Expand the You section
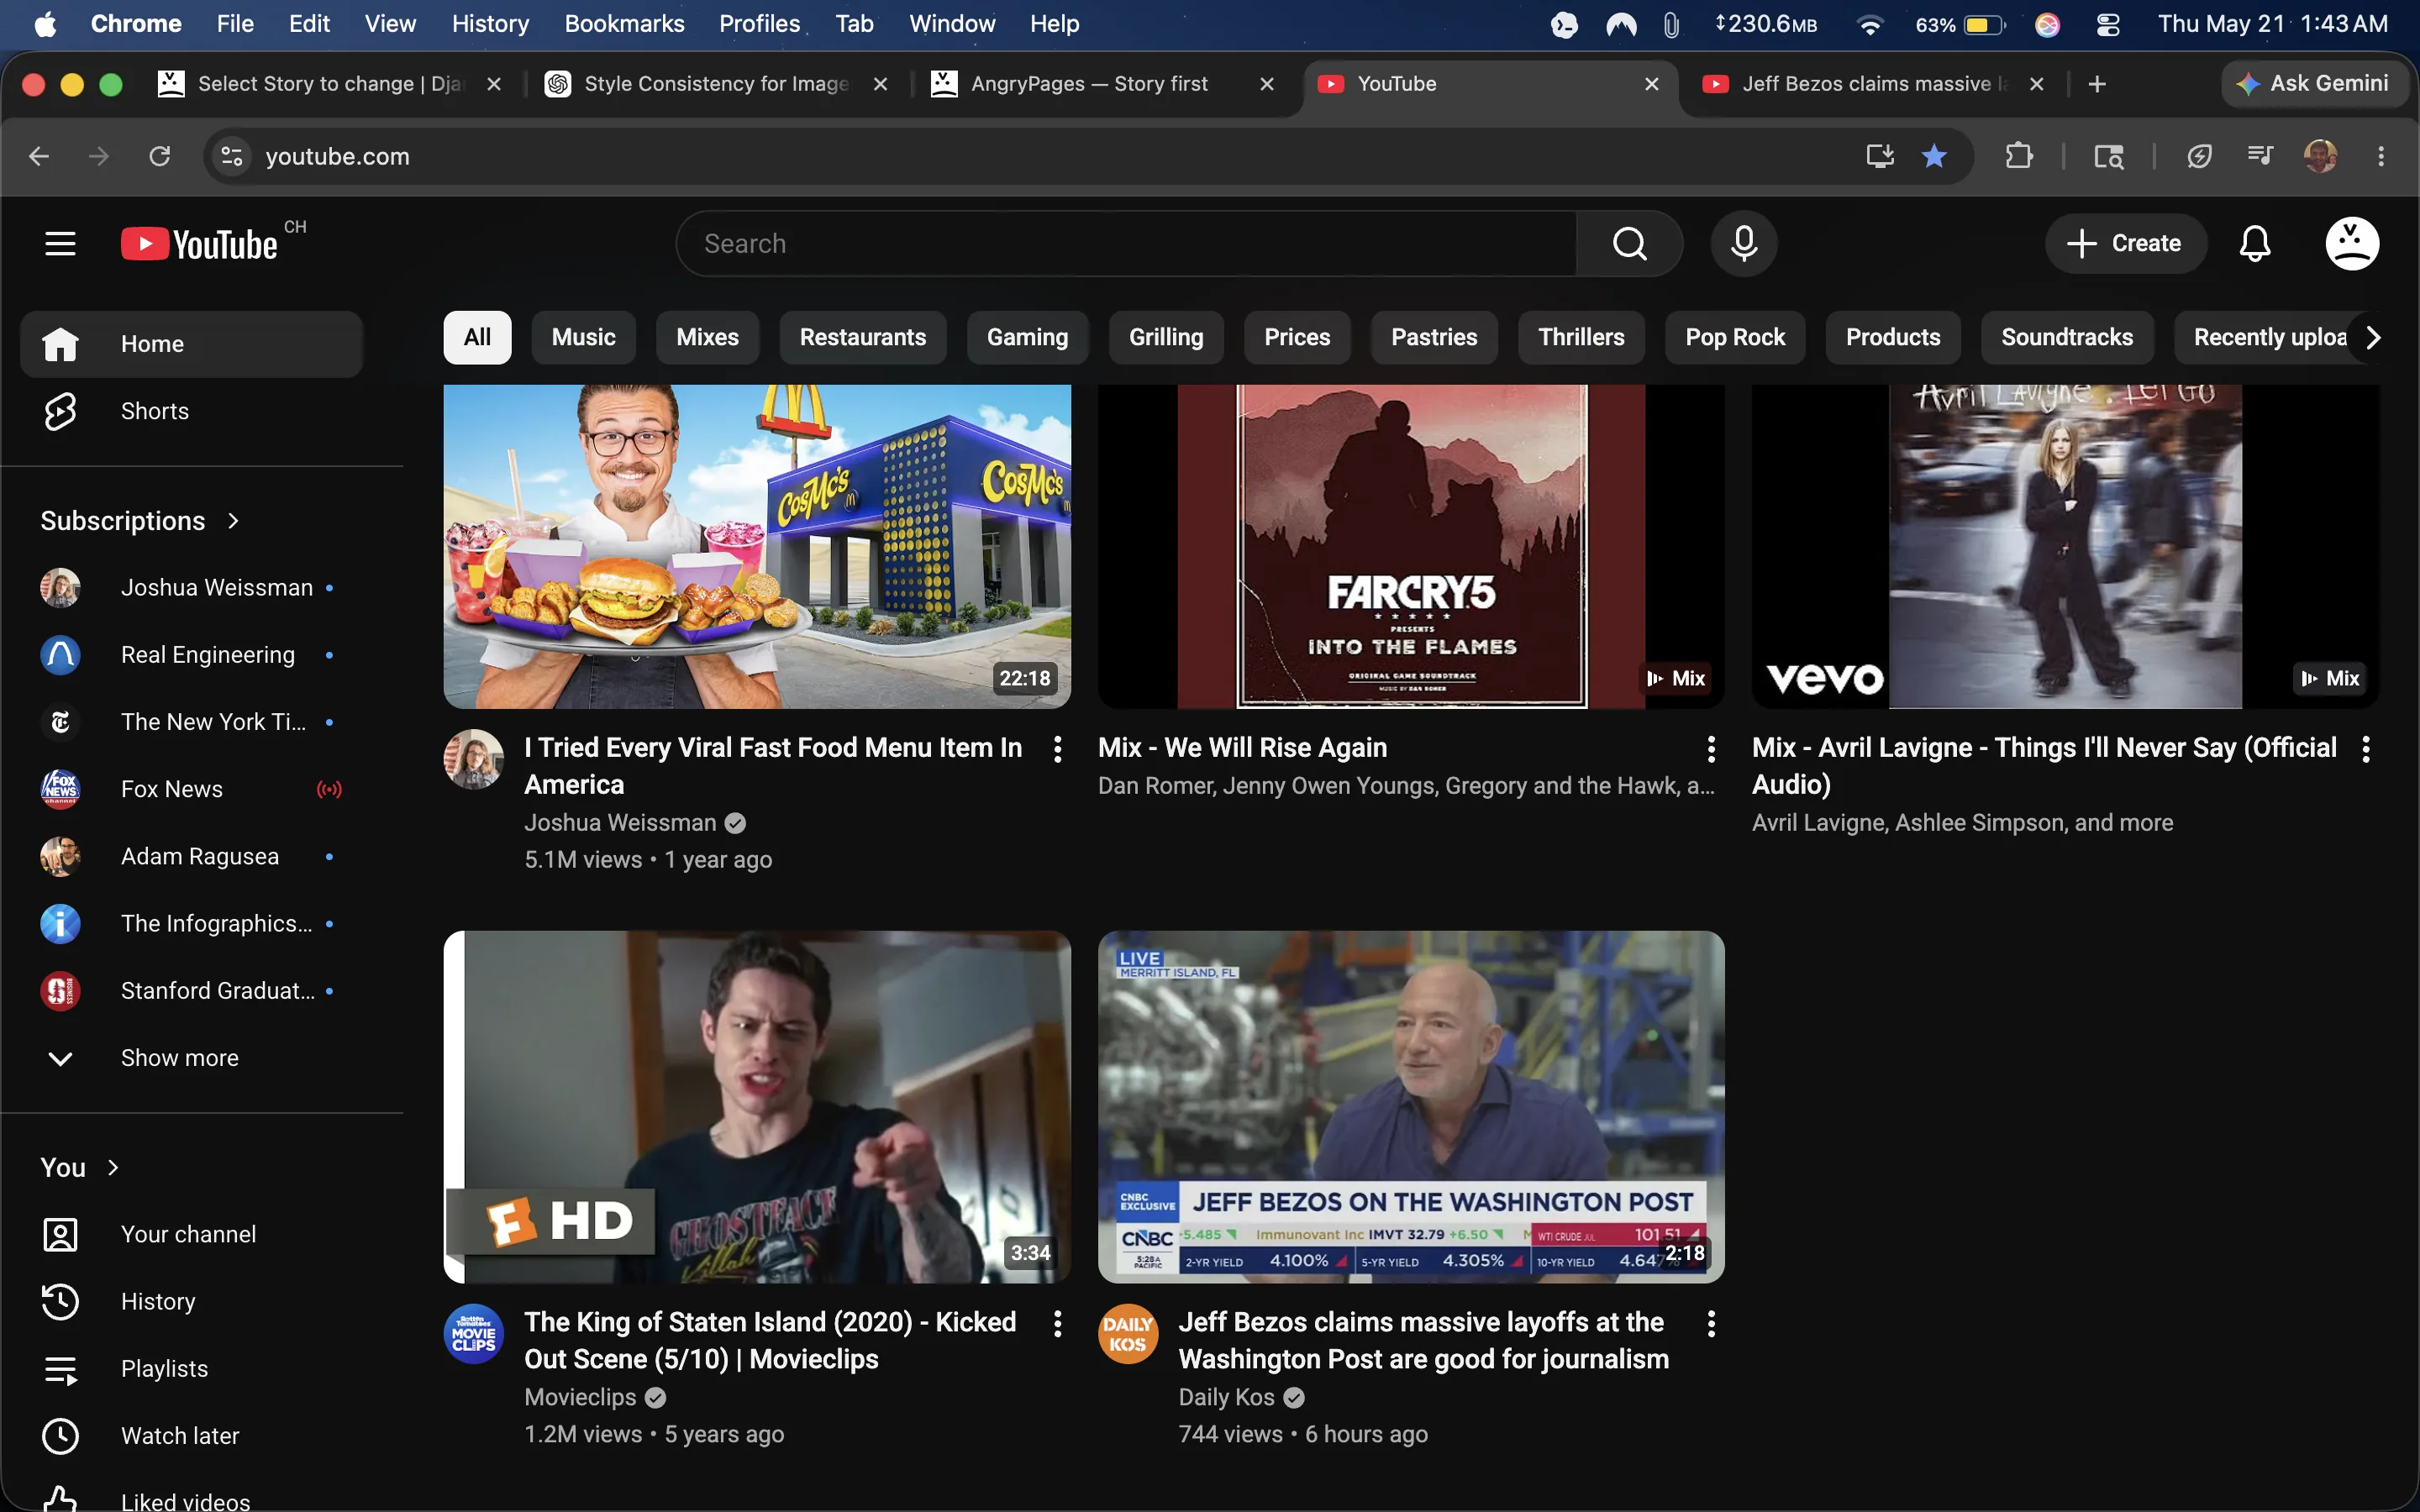The image size is (2420, 1512). pos(80,1167)
